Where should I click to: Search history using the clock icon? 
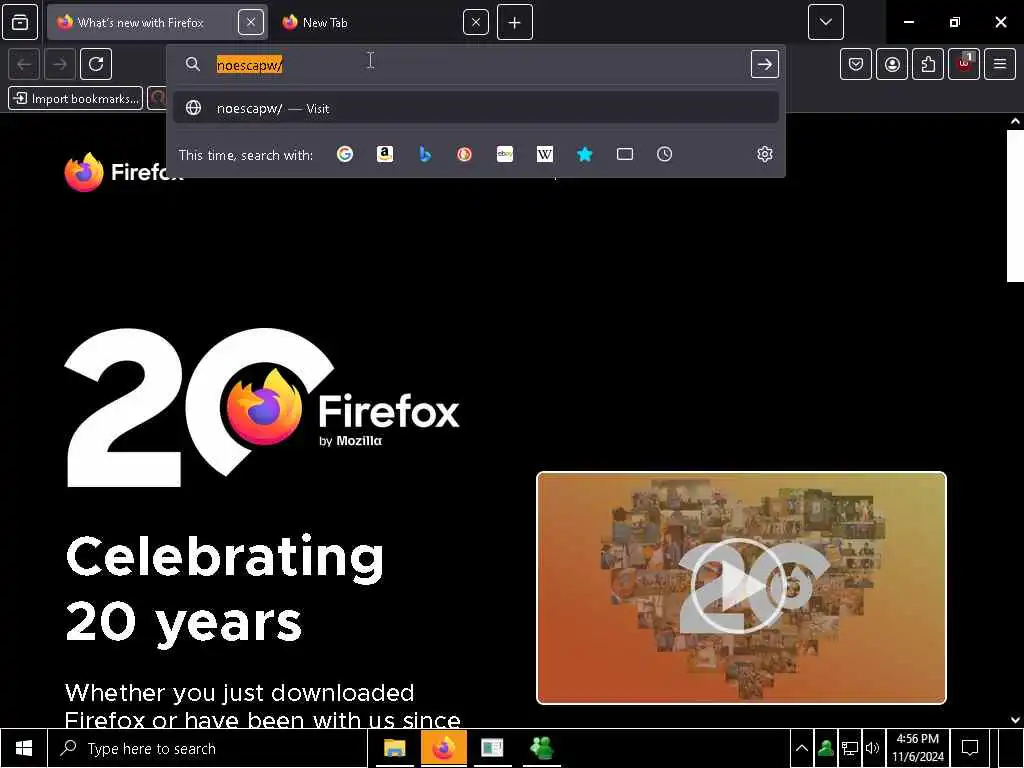[x=664, y=154]
